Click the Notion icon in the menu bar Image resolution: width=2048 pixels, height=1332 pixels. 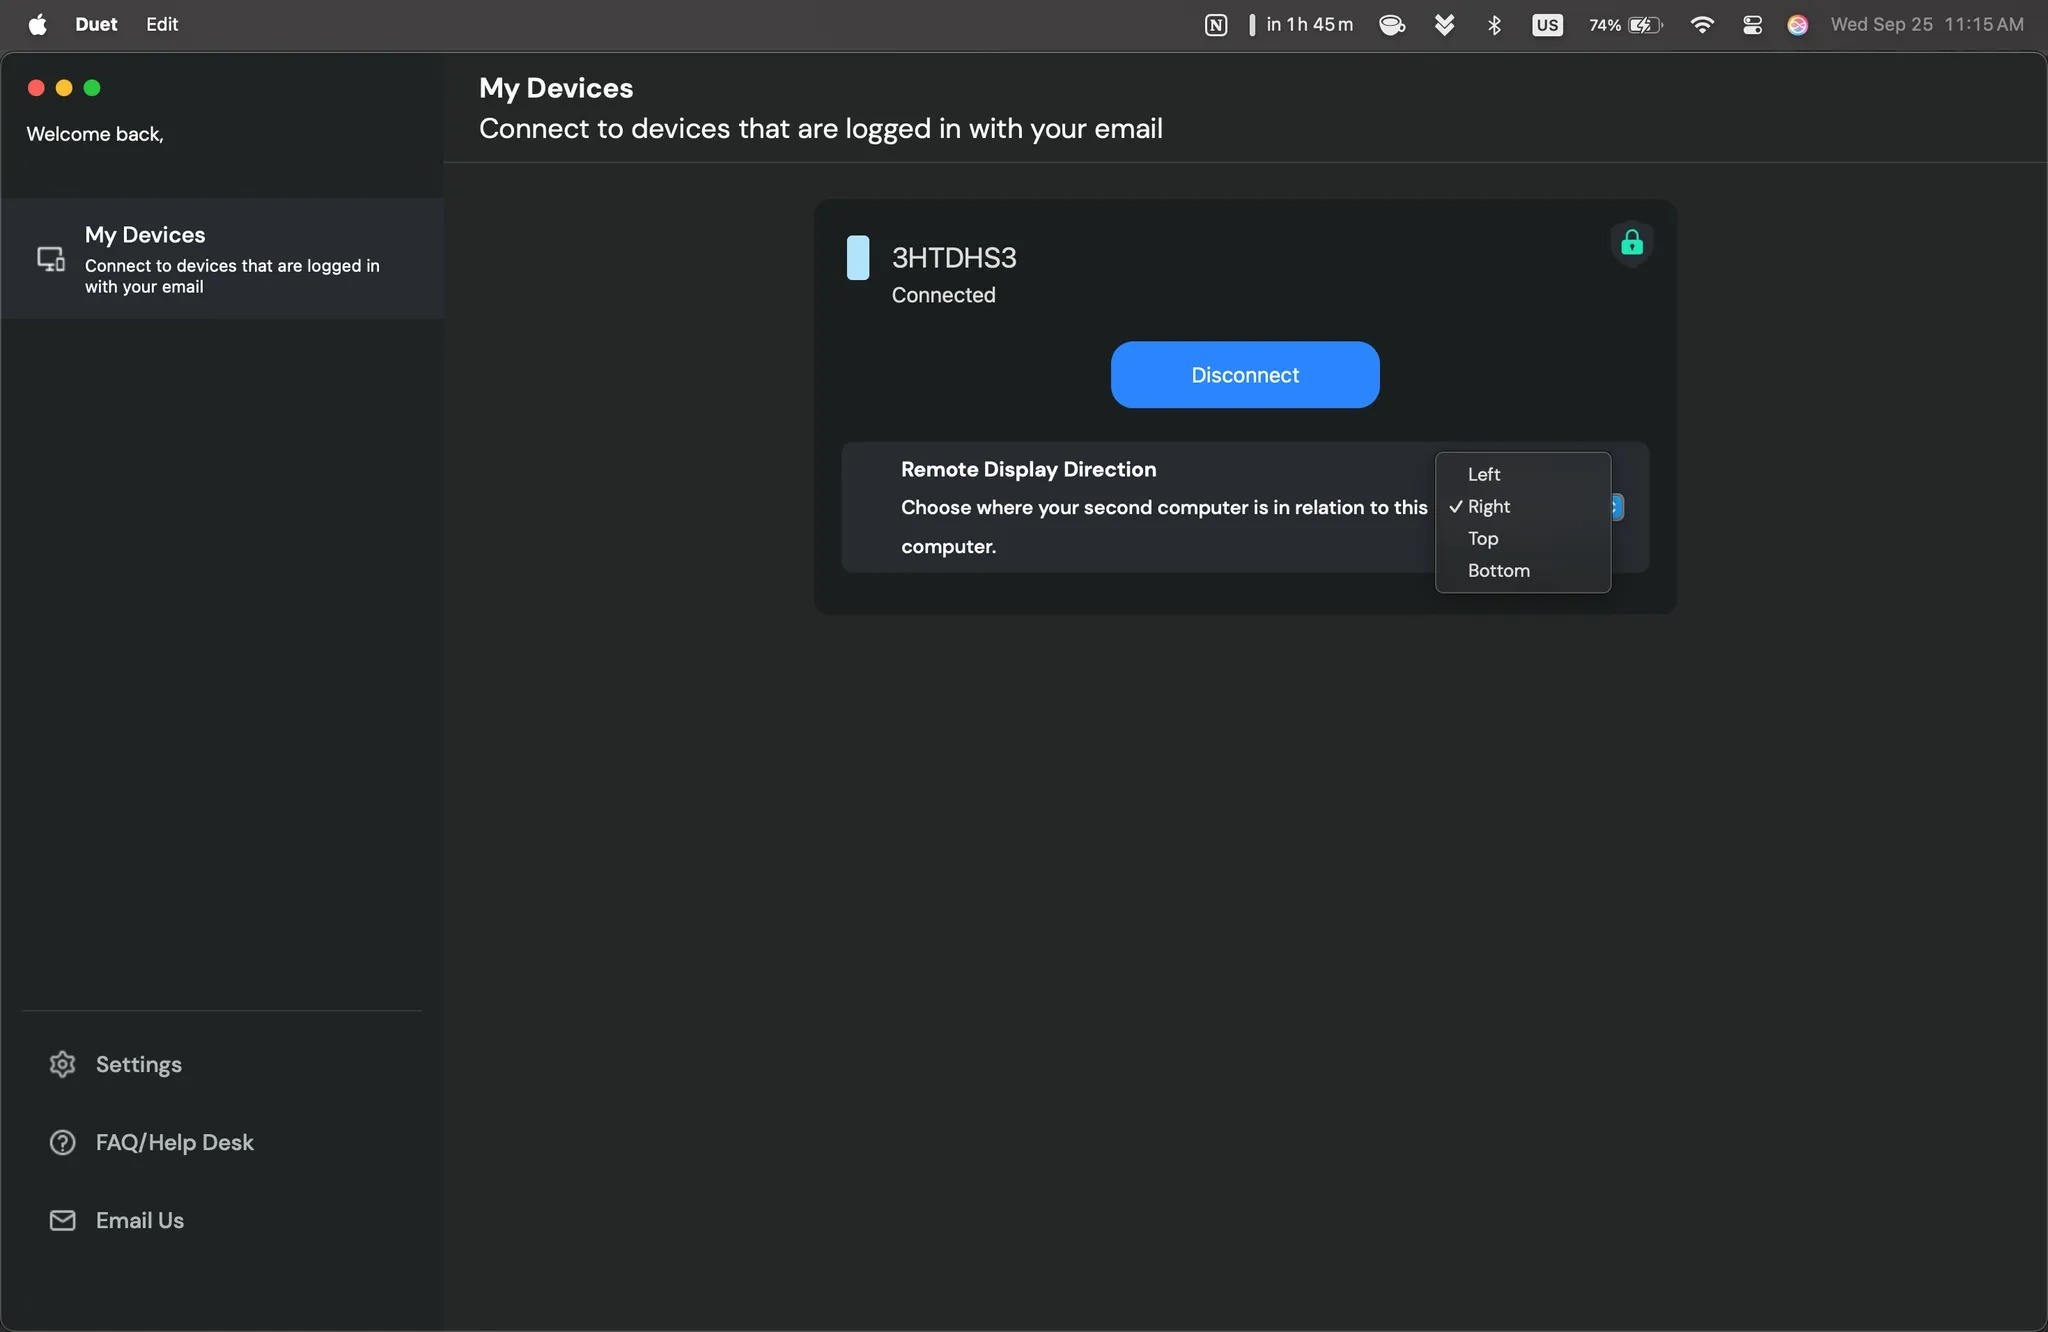tap(1214, 24)
